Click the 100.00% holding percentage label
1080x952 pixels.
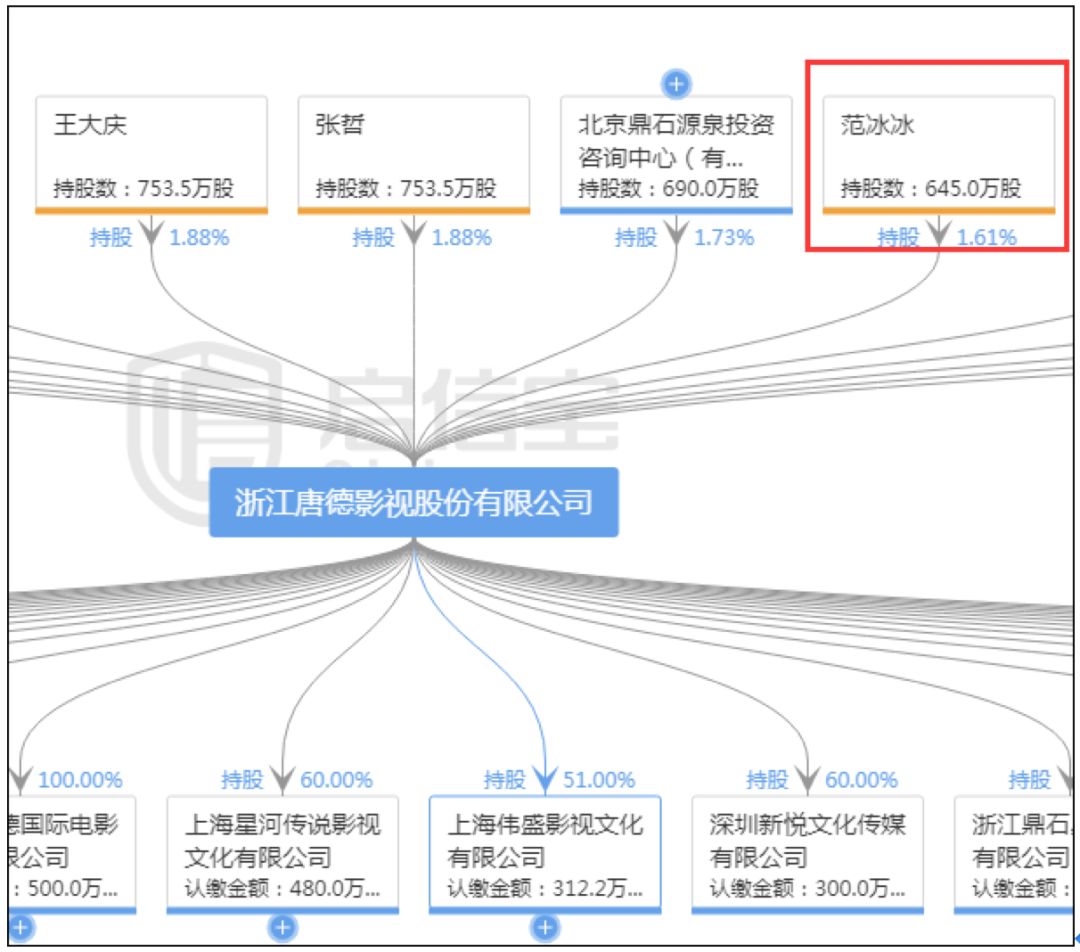[80, 780]
